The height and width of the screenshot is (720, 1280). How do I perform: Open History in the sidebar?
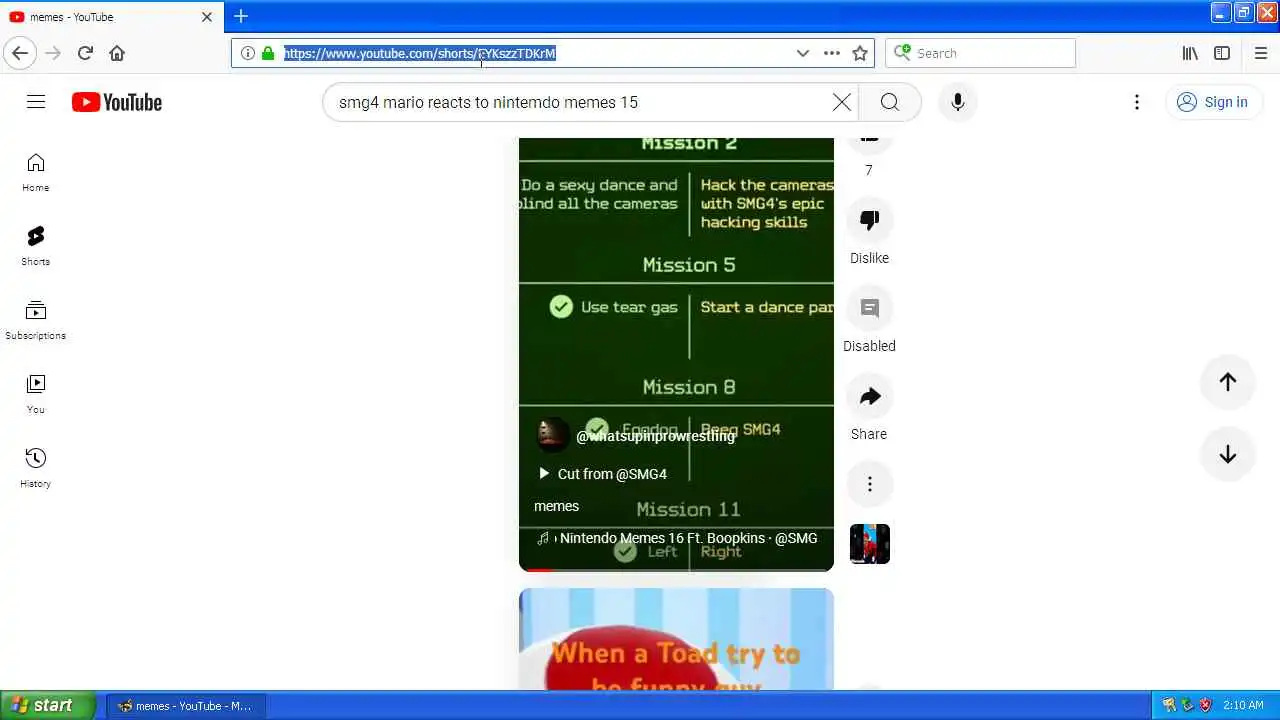[36, 468]
